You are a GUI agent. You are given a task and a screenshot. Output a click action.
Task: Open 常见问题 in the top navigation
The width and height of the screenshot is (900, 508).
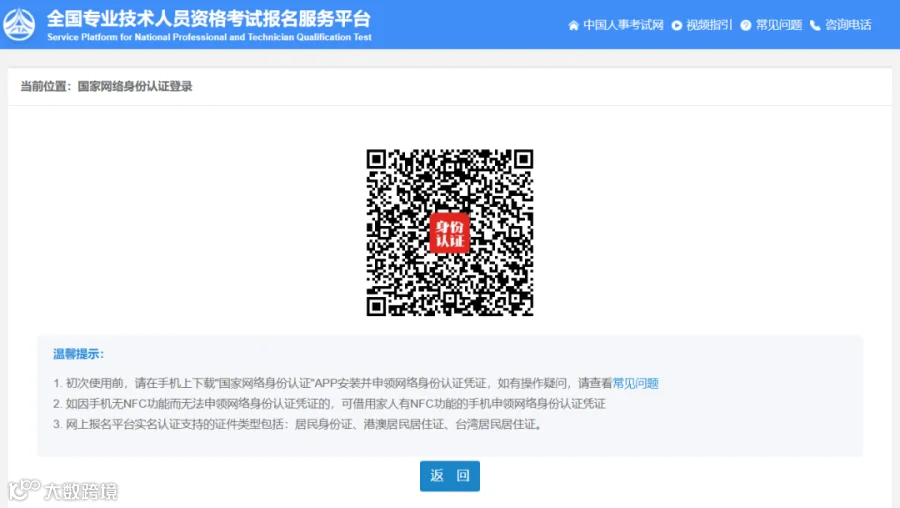click(x=778, y=25)
